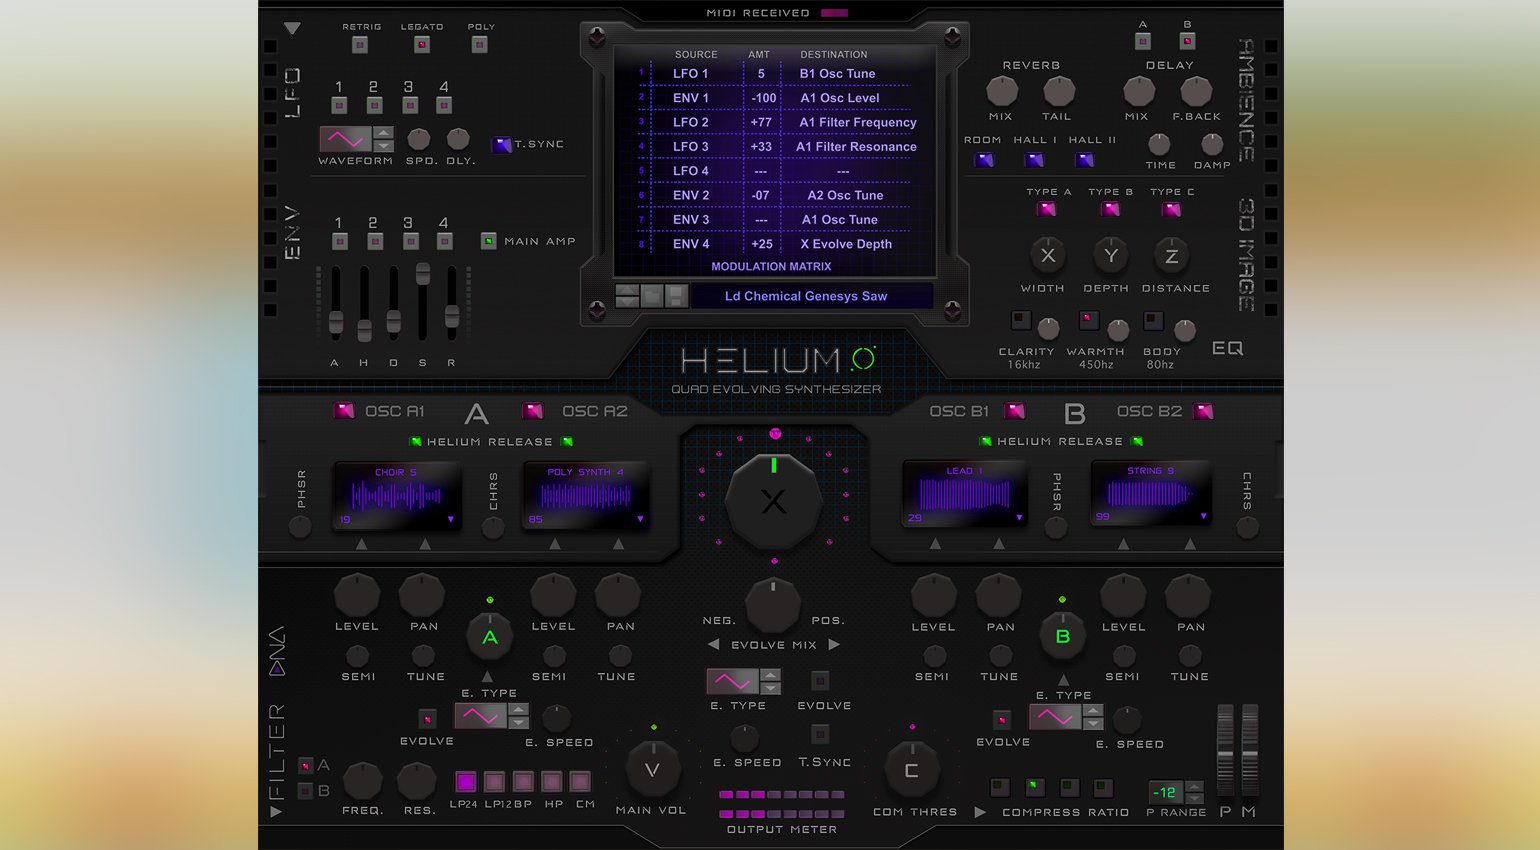The height and width of the screenshot is (850, 1540).
Task: Select the second COMPRESS RATIO button
Action: (x=1035, y=787)
